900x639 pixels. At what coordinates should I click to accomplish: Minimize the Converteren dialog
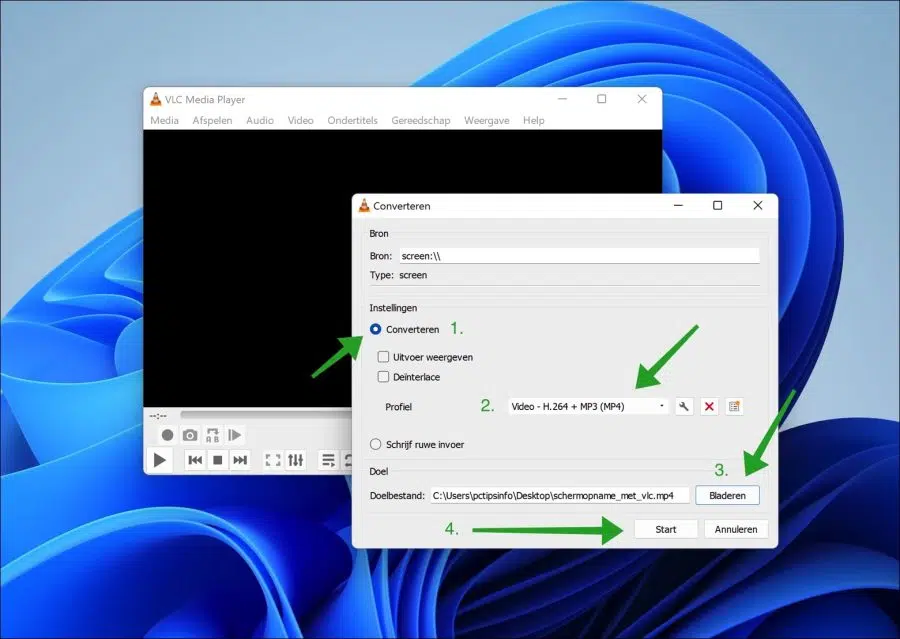[x=678, y=206]
